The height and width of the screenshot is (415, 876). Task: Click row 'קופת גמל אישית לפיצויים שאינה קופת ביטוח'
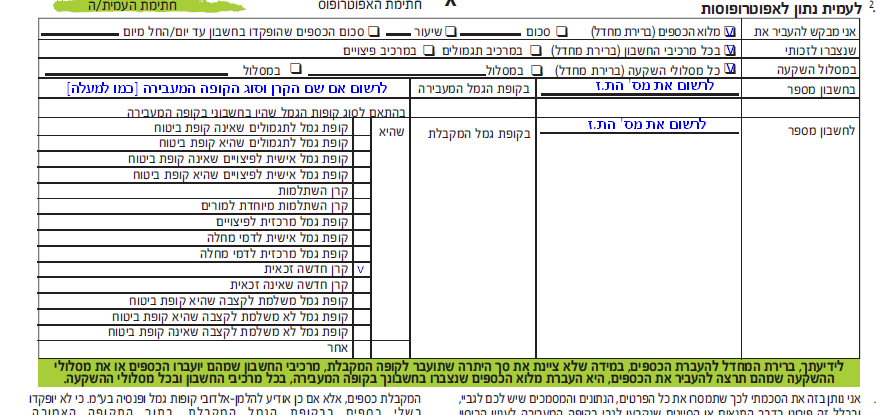coord(197,159)
